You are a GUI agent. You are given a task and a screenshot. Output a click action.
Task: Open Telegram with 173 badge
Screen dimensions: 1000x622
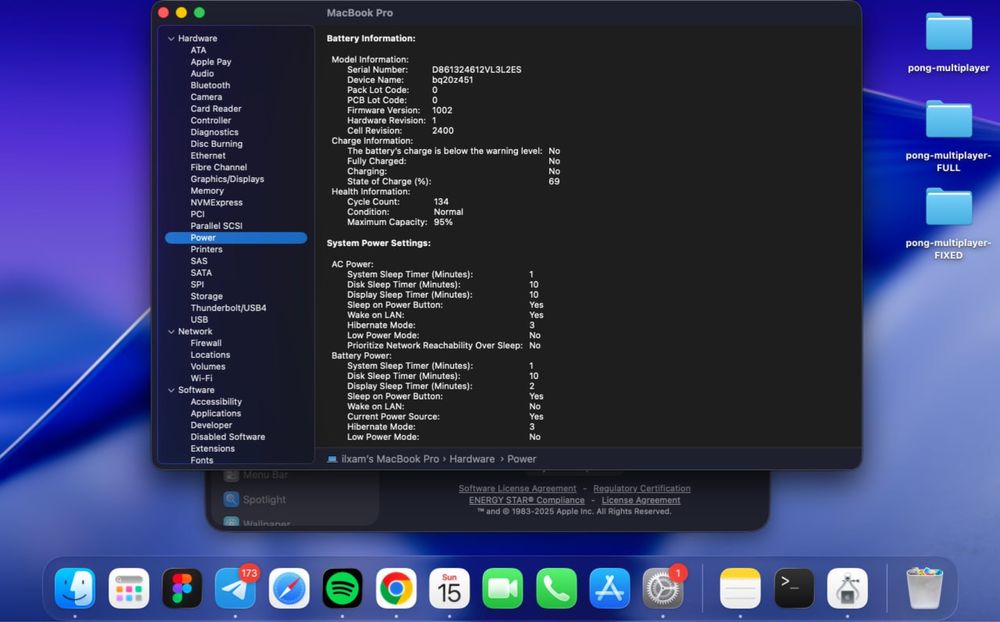coord(235,588)
